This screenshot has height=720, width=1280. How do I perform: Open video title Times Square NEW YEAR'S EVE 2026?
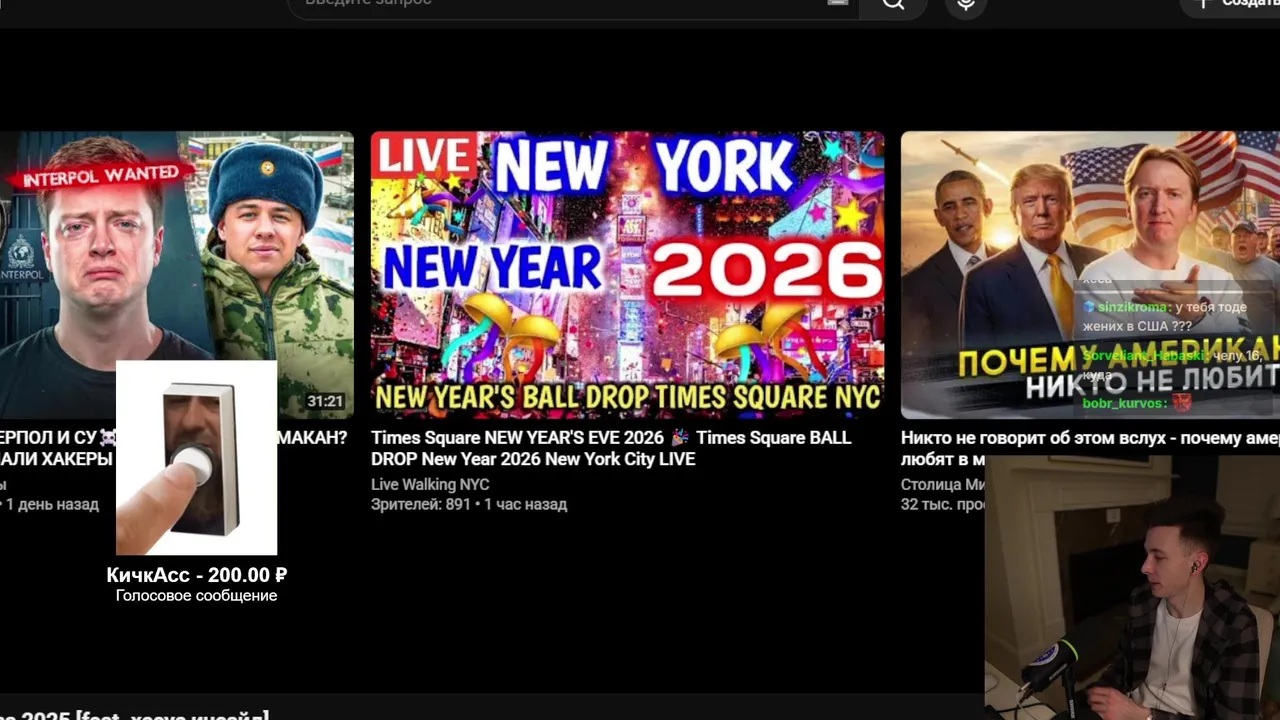611,448
